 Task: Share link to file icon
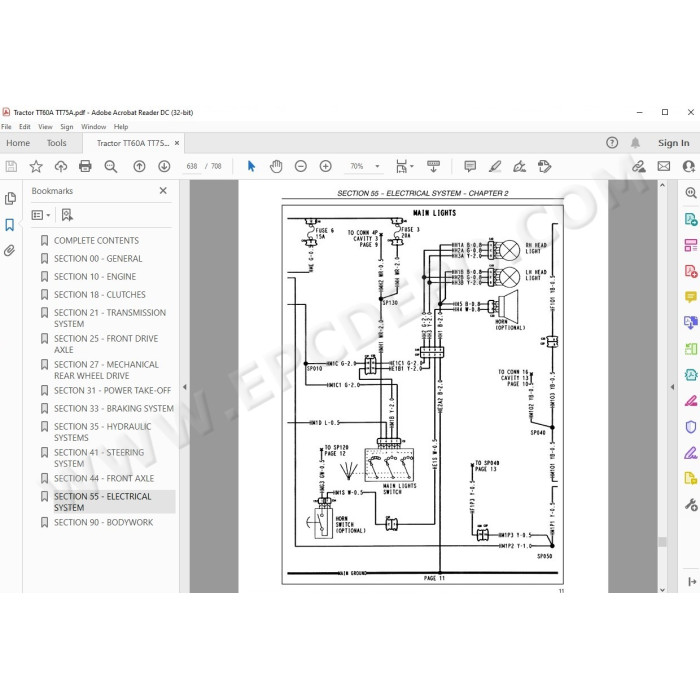point(639,167)
